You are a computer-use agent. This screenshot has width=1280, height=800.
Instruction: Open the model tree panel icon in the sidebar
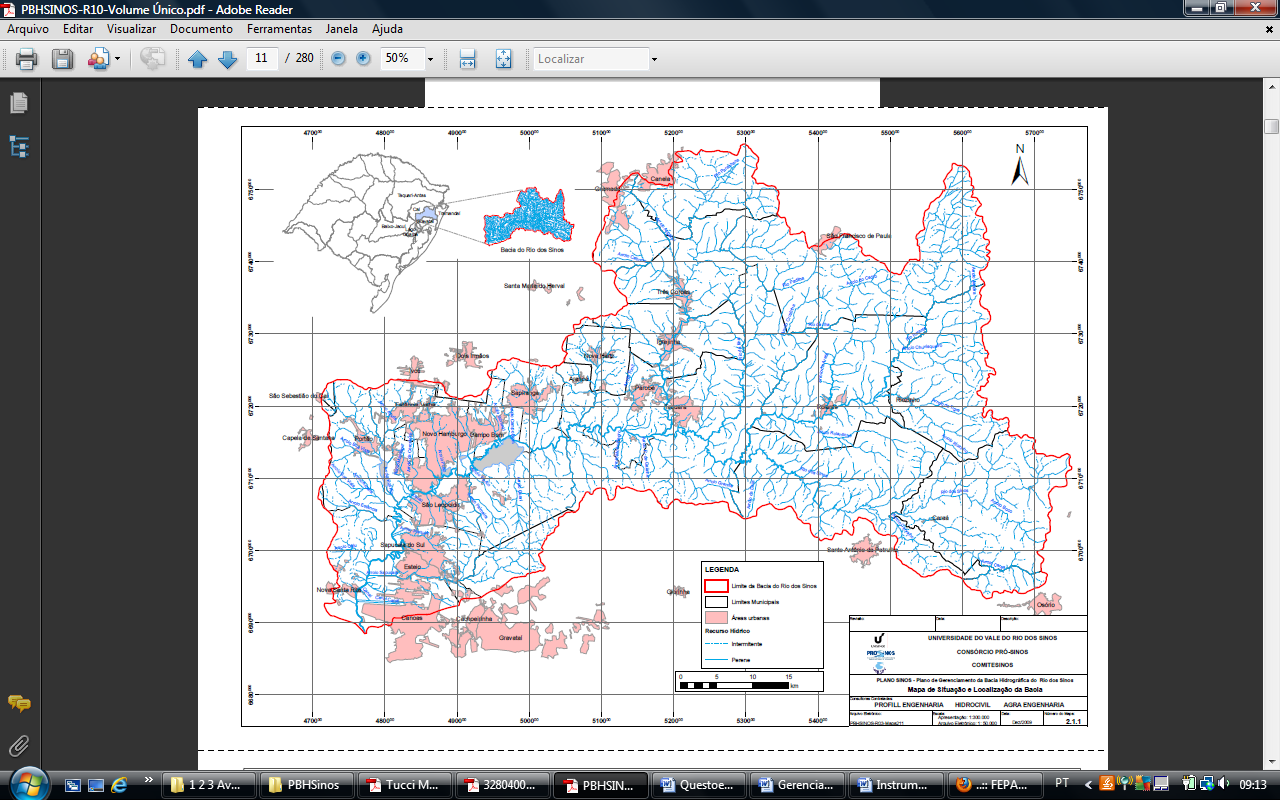[19, 146]
